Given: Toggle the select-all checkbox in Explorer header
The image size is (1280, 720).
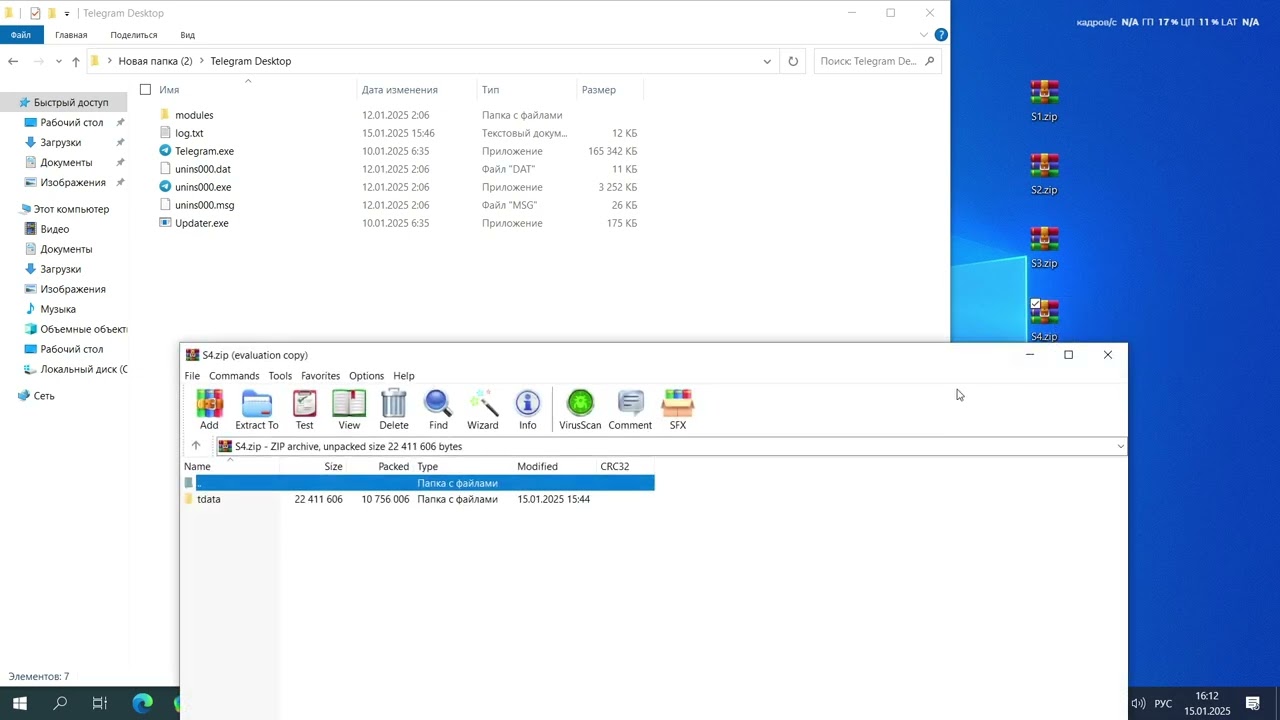Looking at the screenshot, I should click(145, 90).
